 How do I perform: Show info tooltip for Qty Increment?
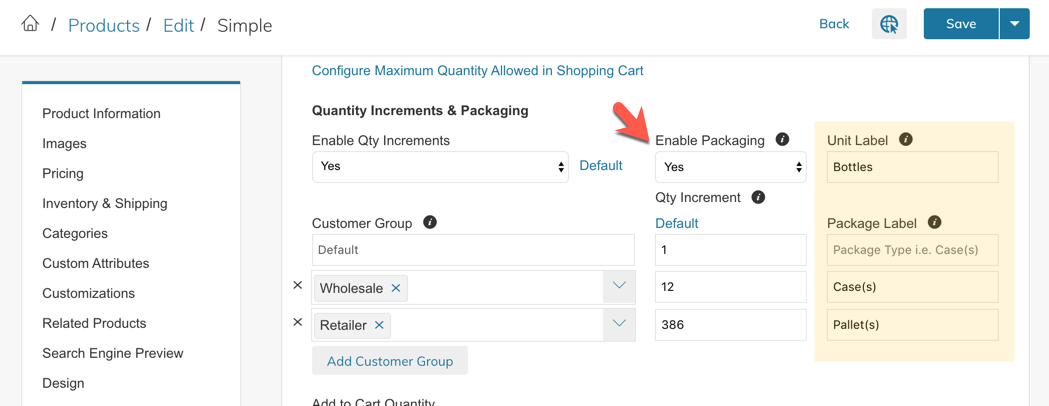758,197
